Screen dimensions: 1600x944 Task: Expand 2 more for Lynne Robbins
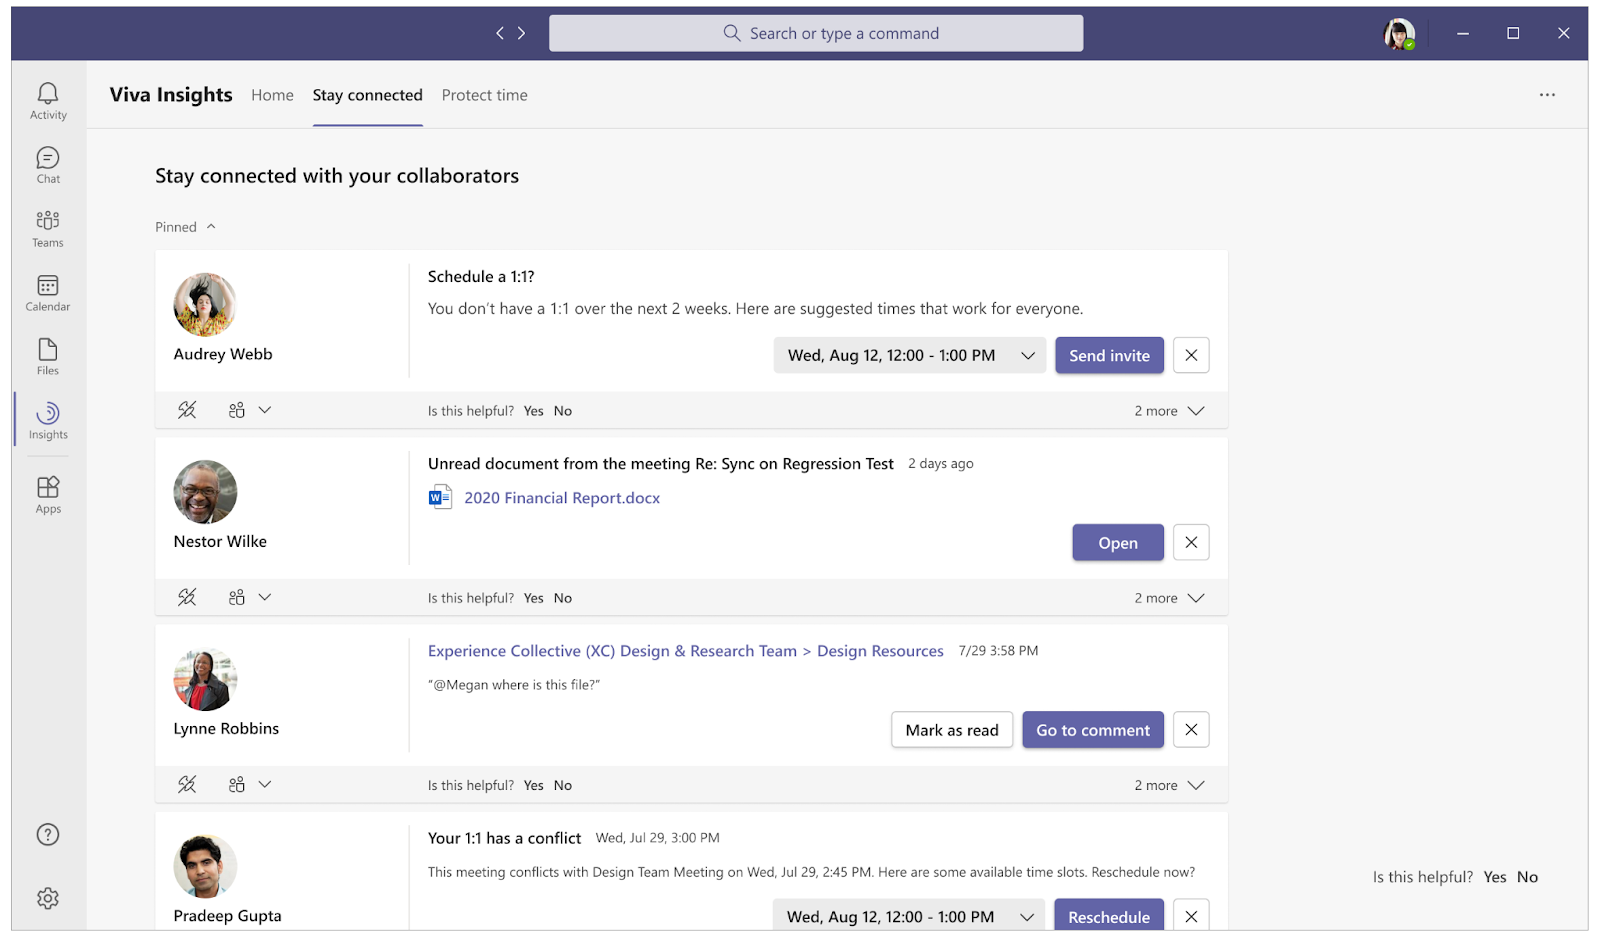click(1169, 785)
